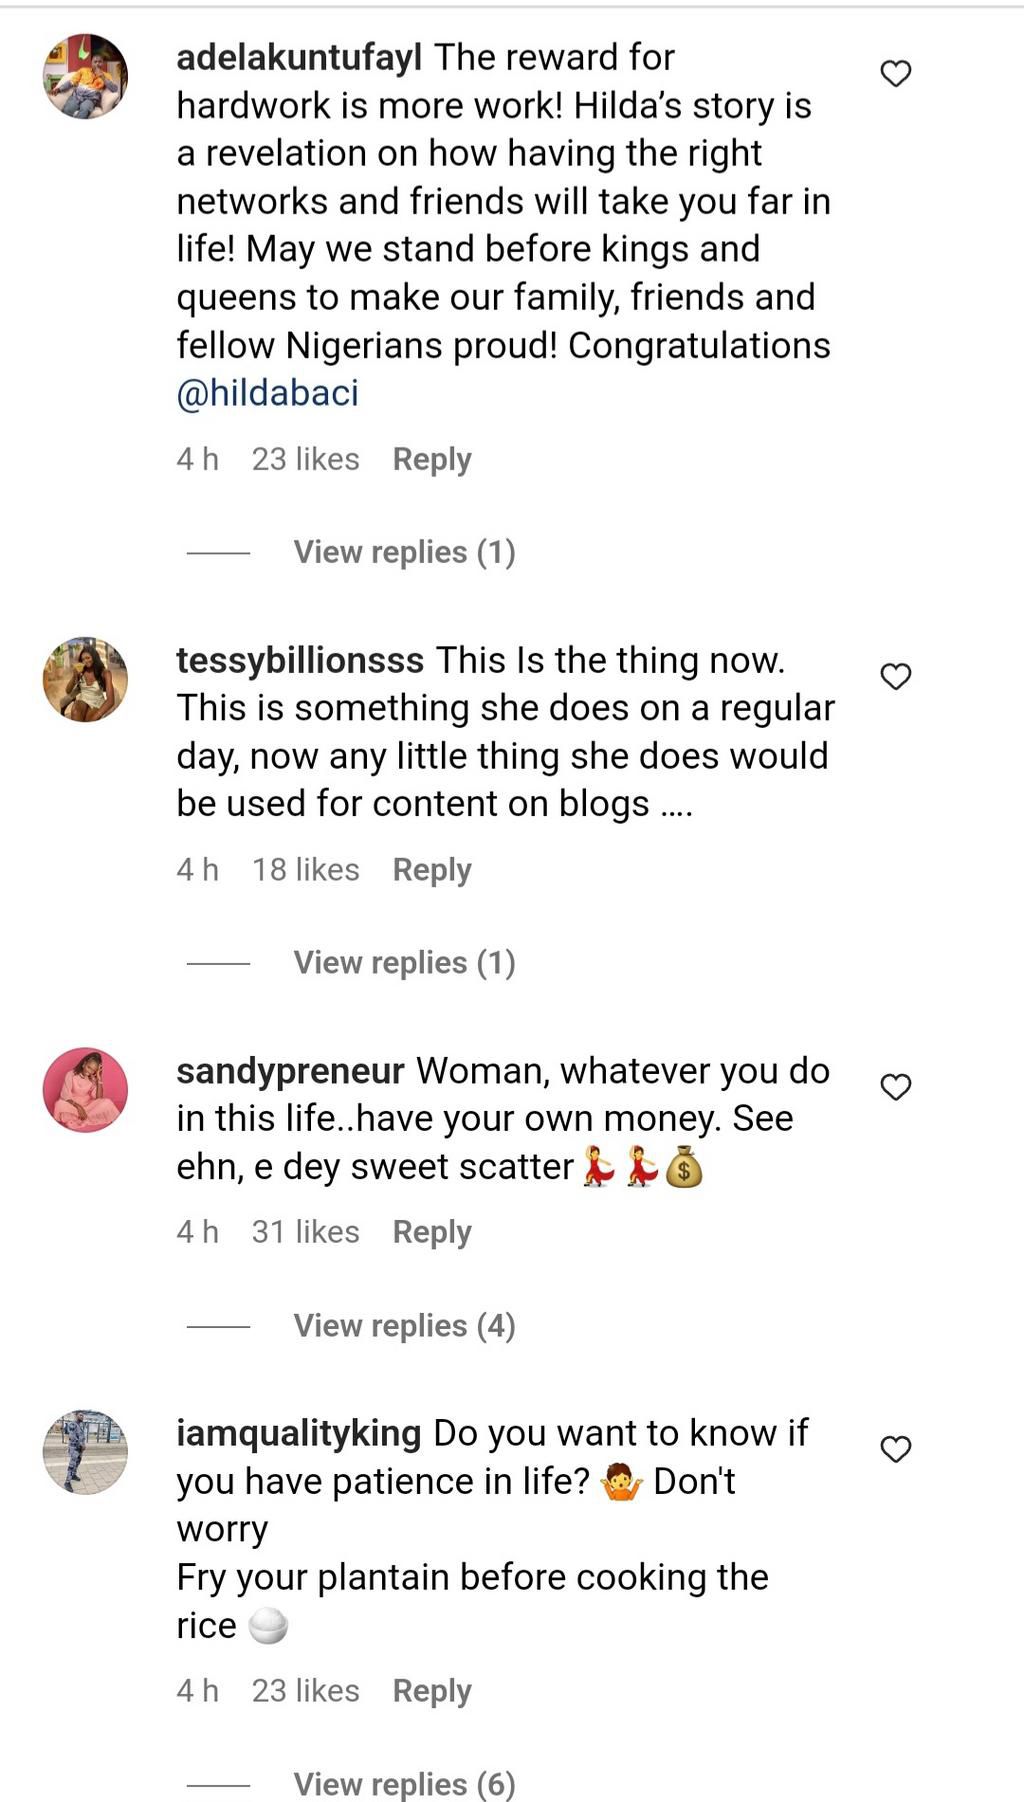1024x1802 pixels.
Task: Open 31 likes on sandypreneur's comment
Action: pos(305,1232)
